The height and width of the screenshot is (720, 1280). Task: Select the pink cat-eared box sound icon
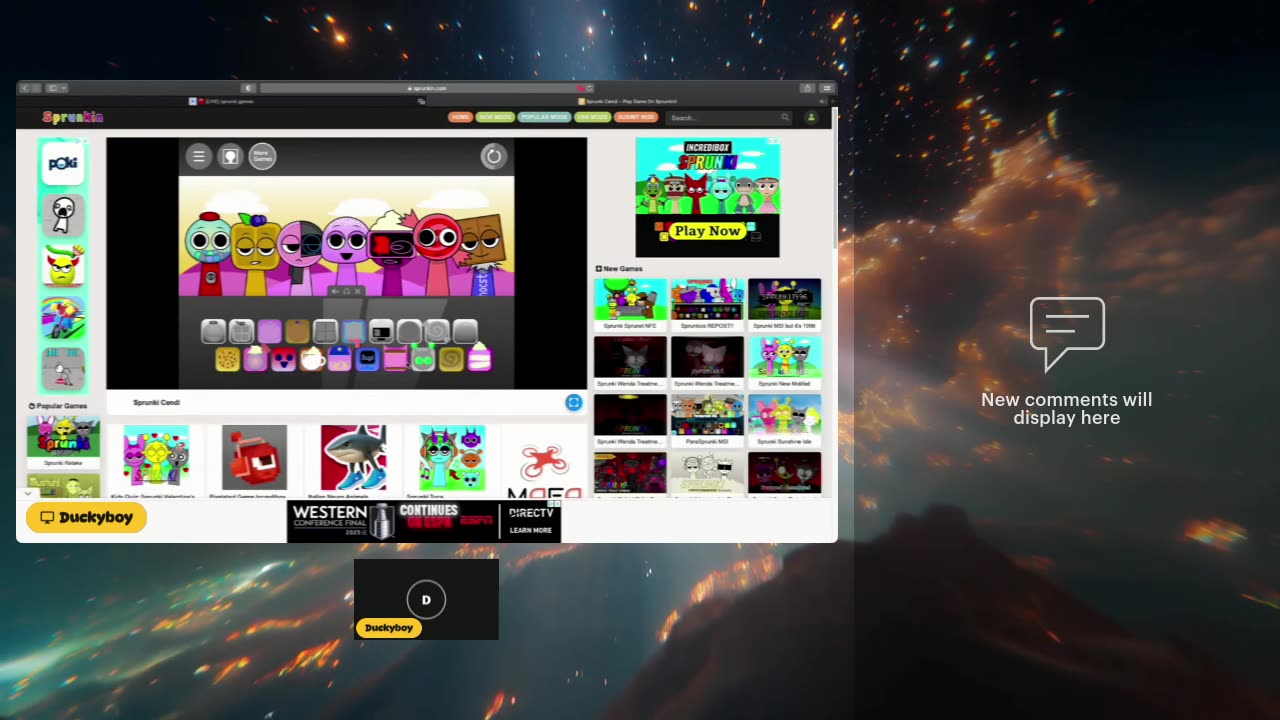pos(395,359)
